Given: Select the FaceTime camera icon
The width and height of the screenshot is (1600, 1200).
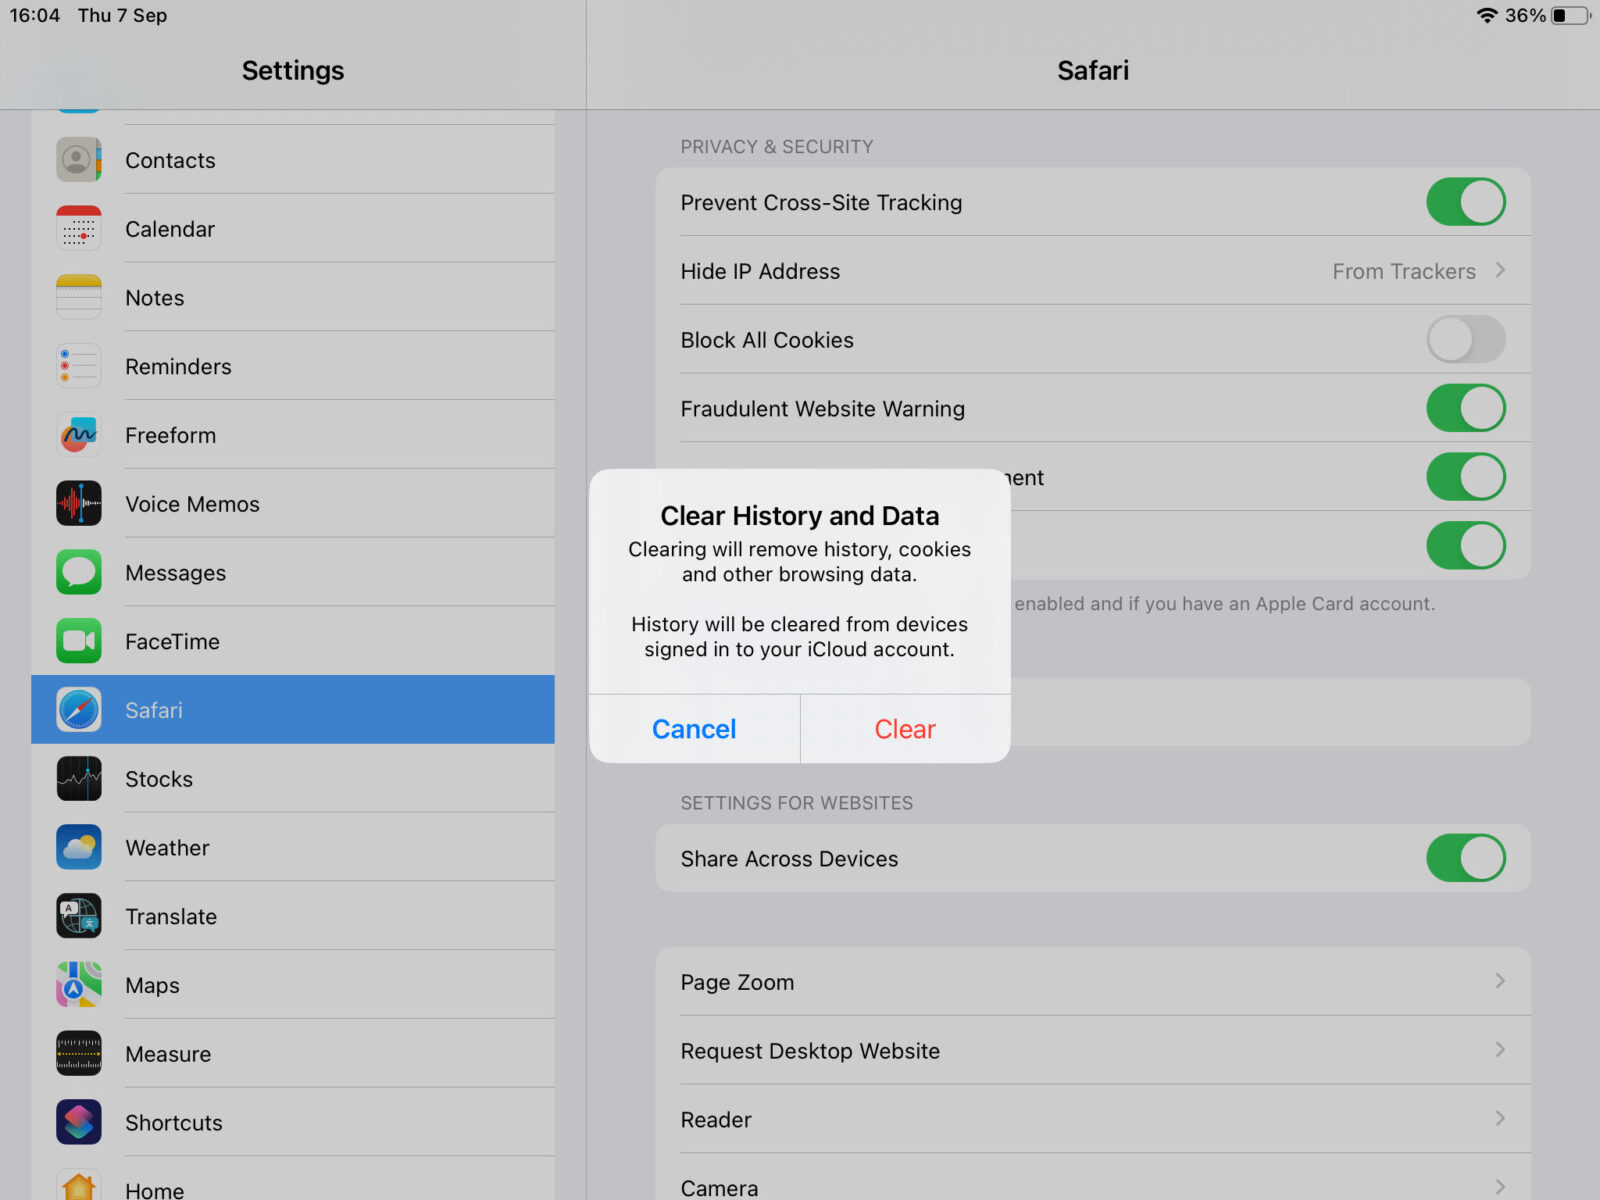Looking at the screenshot, I should 79,641.
